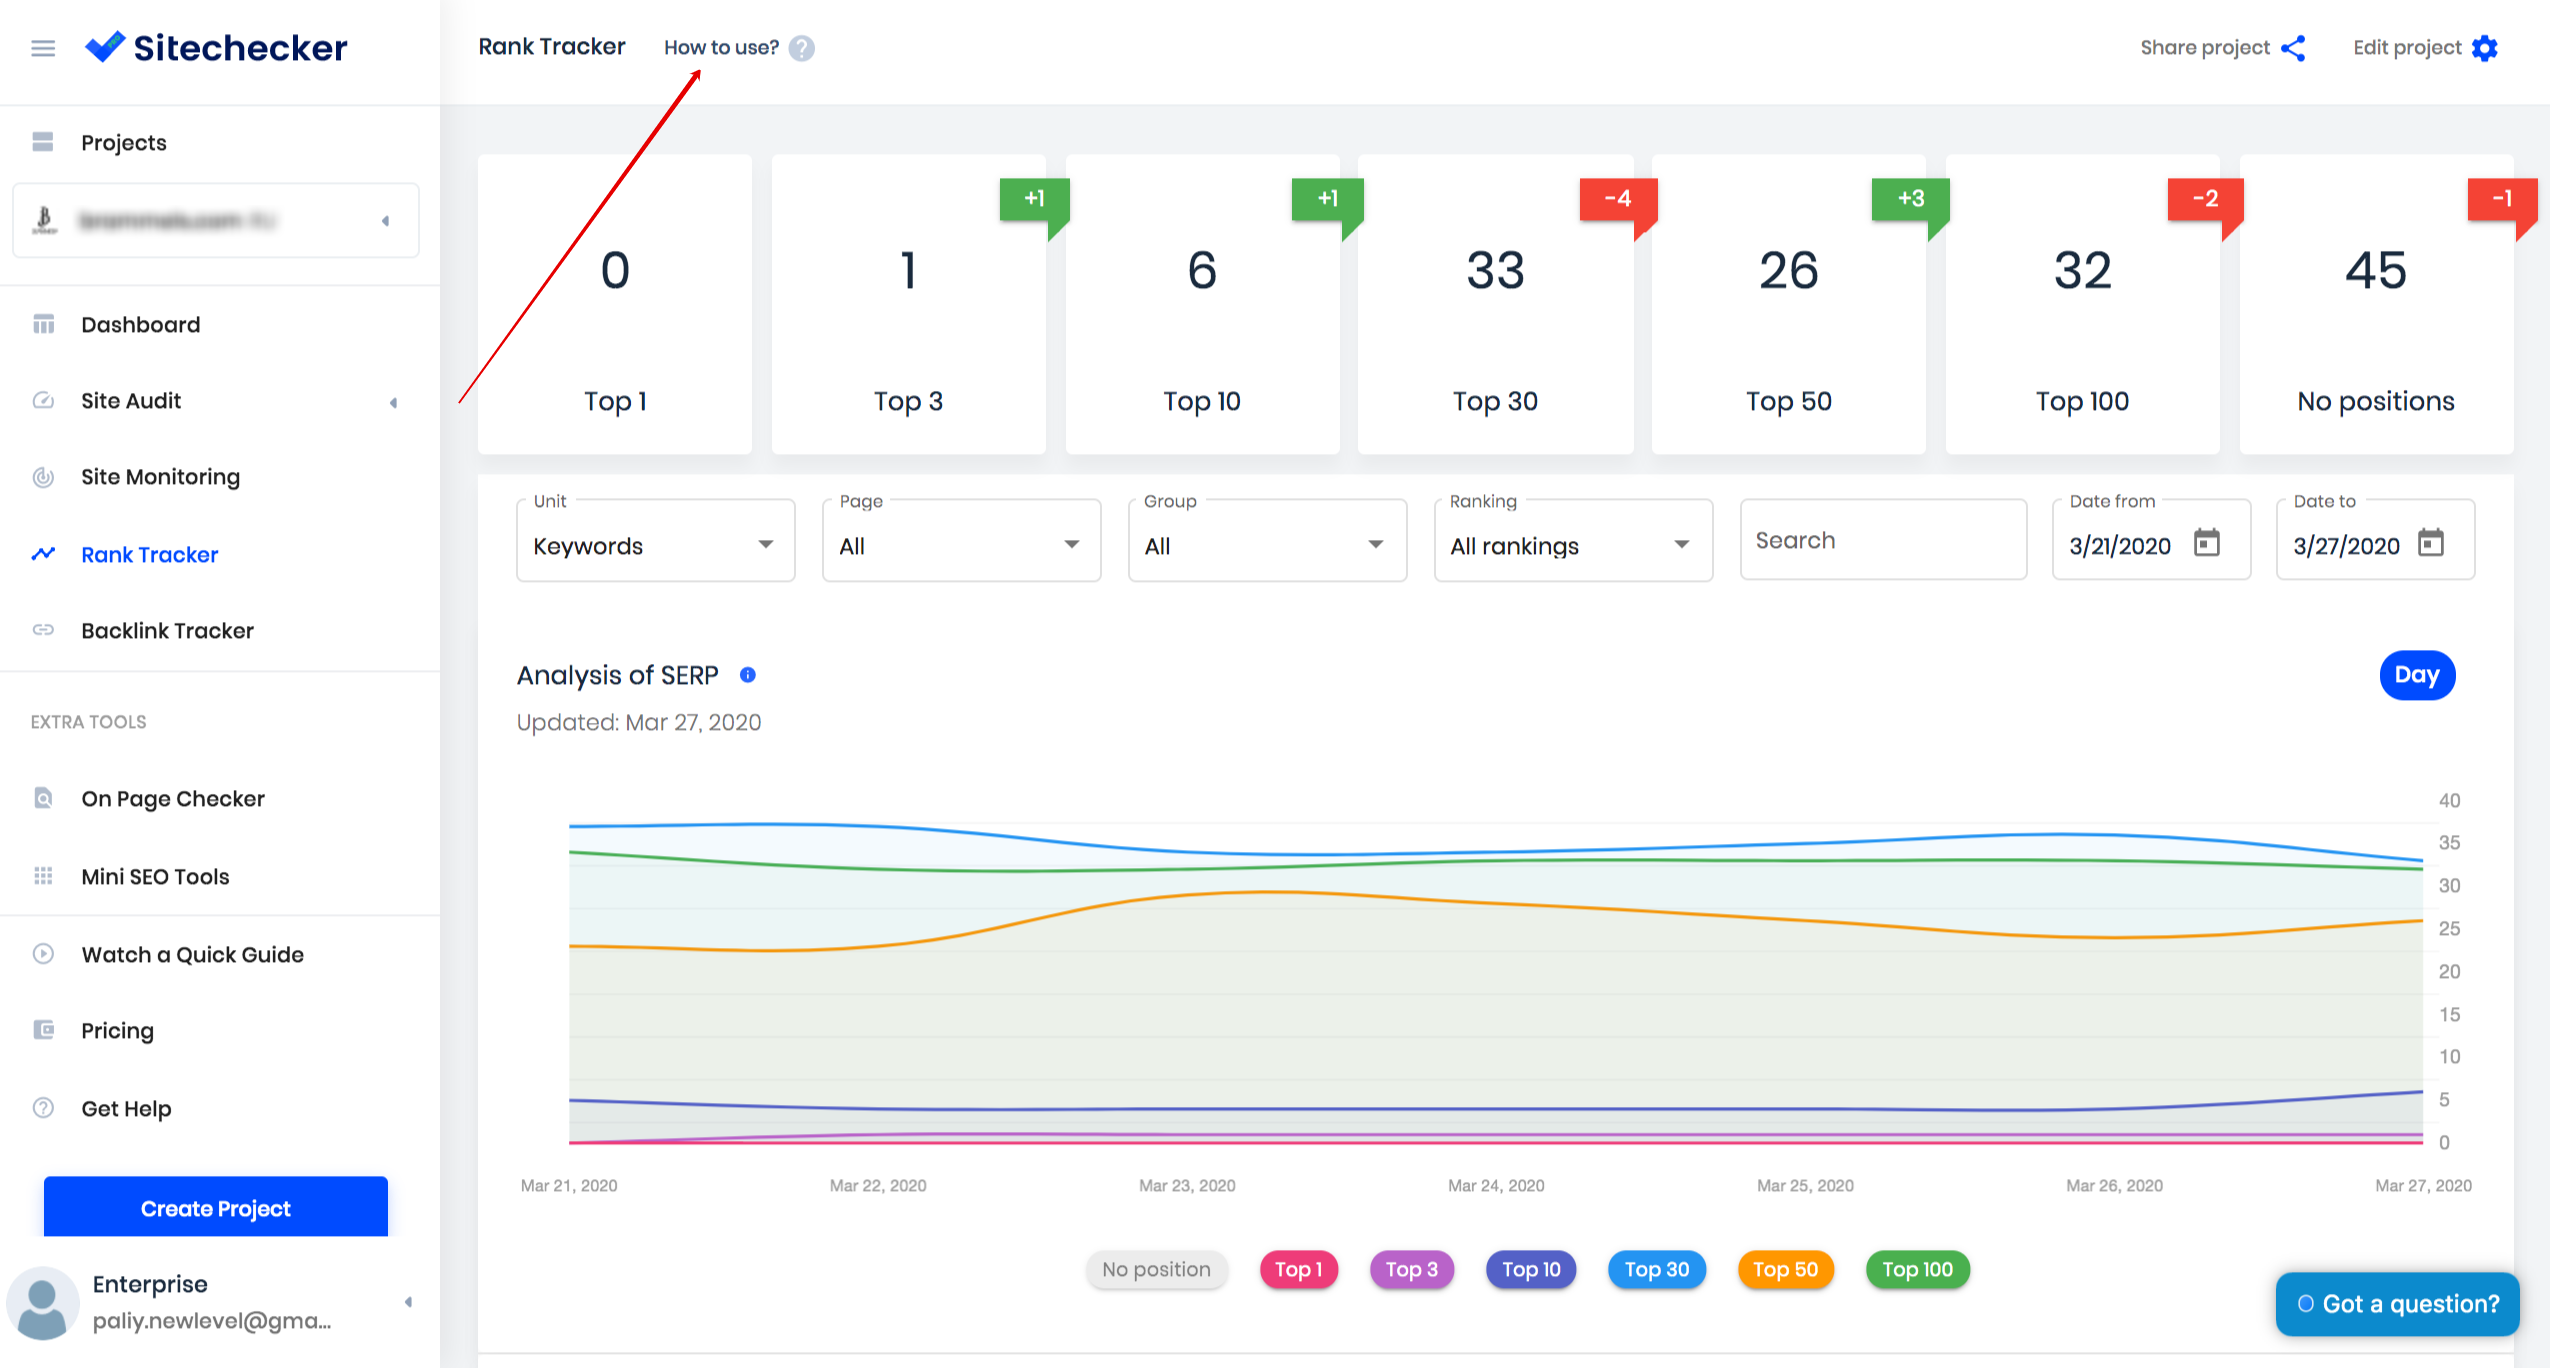2550x1368 pixels.
Task: Click the Create Project button
Action: tap(215, 1207)
